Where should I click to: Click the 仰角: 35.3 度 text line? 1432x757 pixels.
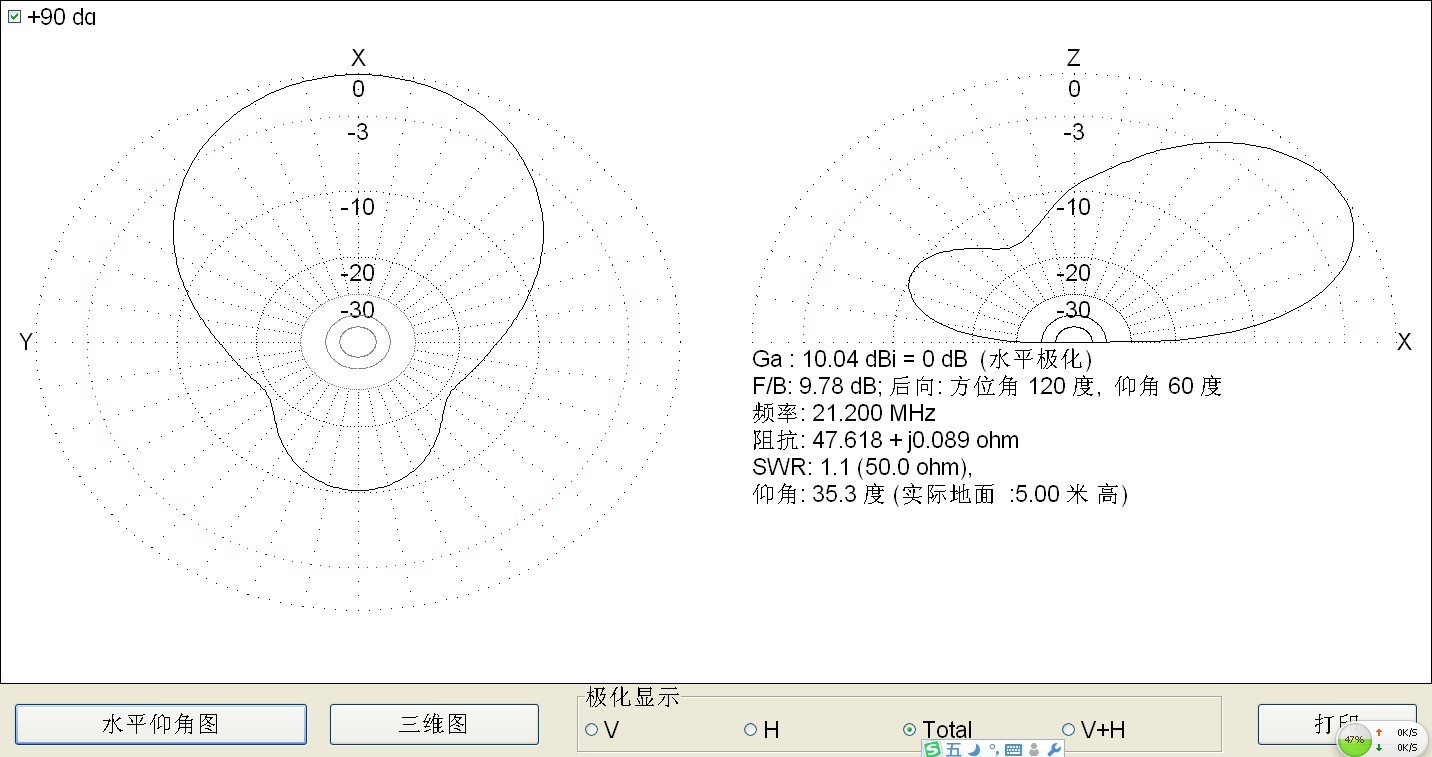tap(940, 494)
